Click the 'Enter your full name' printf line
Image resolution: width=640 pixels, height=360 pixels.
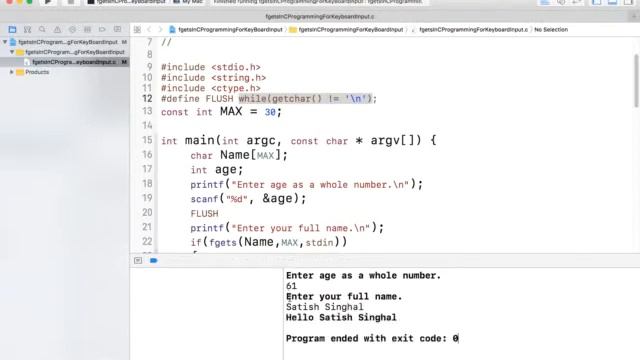click(287, 228)
